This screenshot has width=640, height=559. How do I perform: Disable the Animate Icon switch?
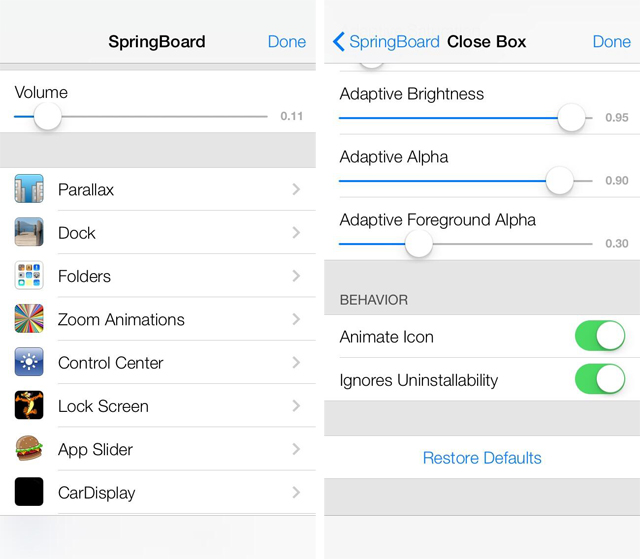tap(600, 336)
